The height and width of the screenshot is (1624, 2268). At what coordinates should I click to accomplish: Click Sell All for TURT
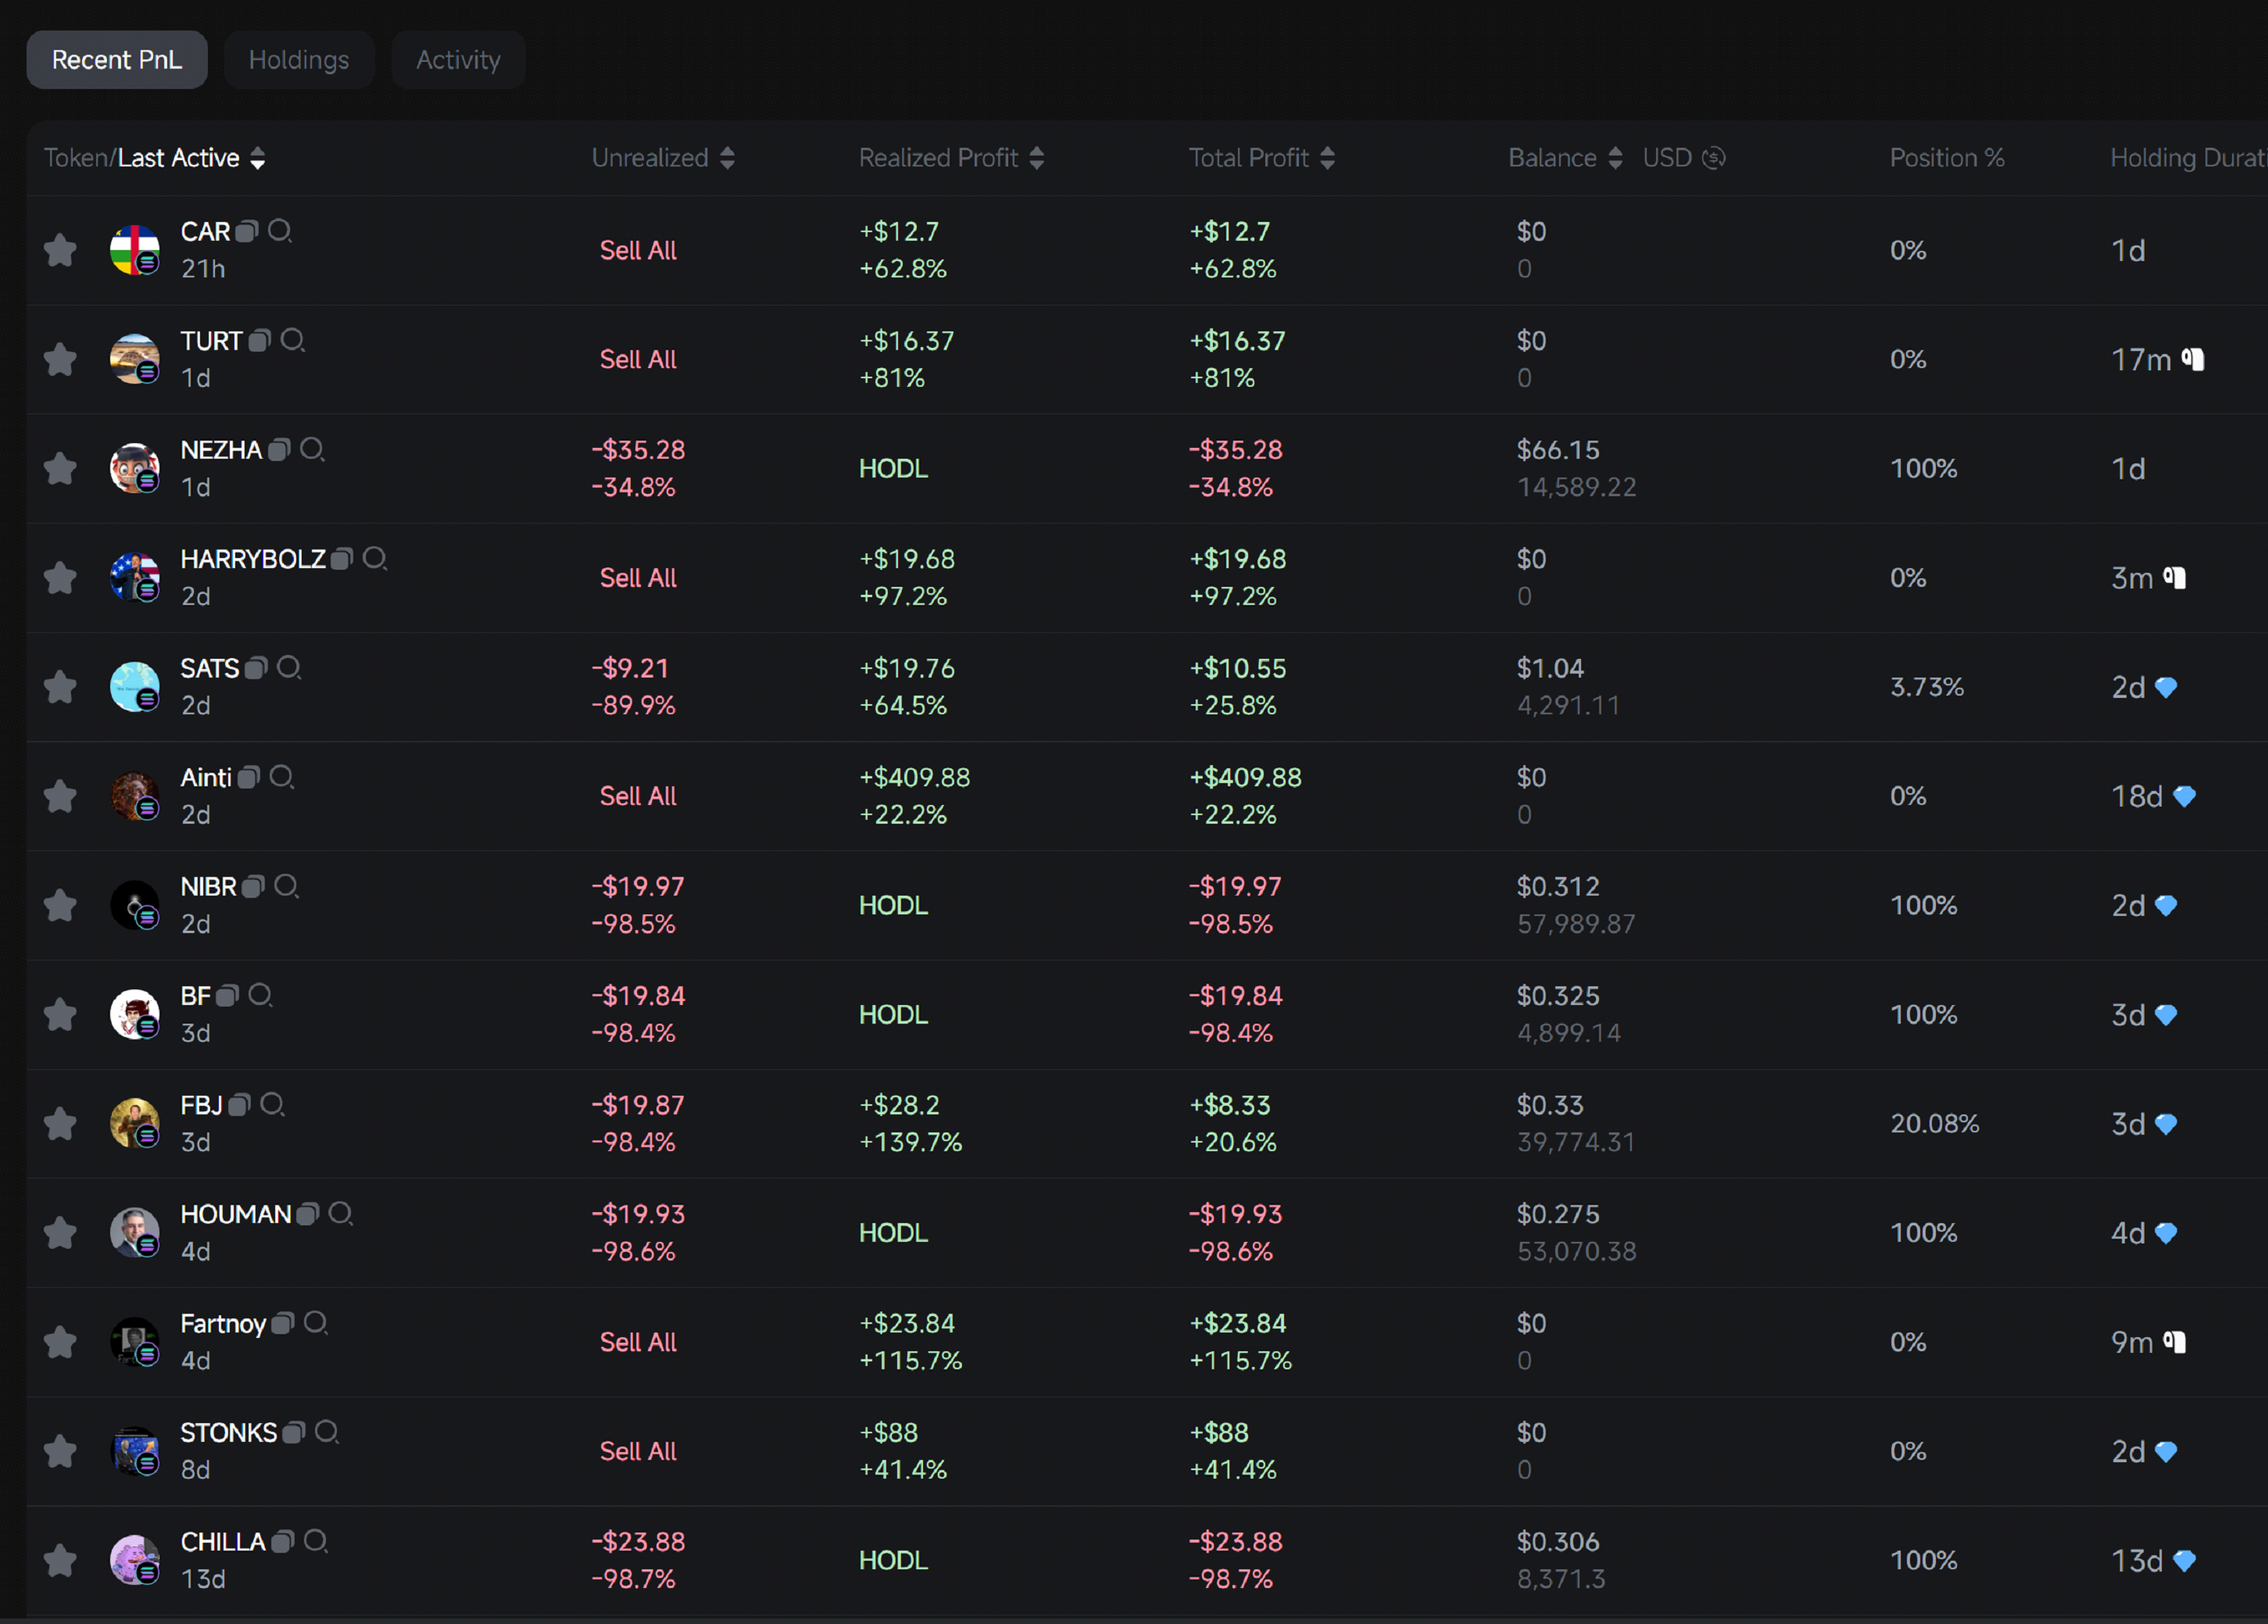click(x=637, y=360)
